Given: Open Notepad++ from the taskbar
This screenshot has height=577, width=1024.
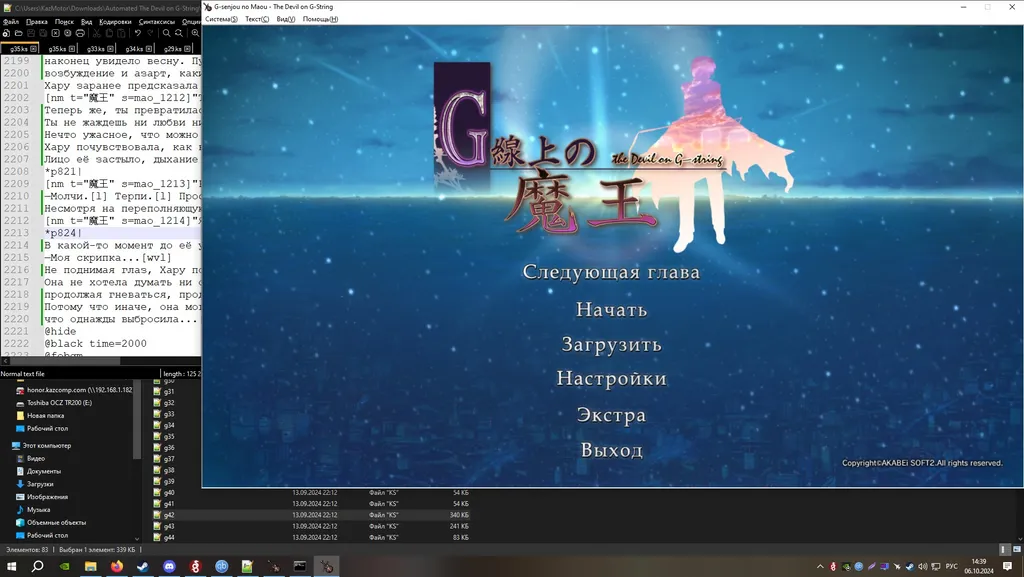Looking at the screenshot, I should (248, 566).
